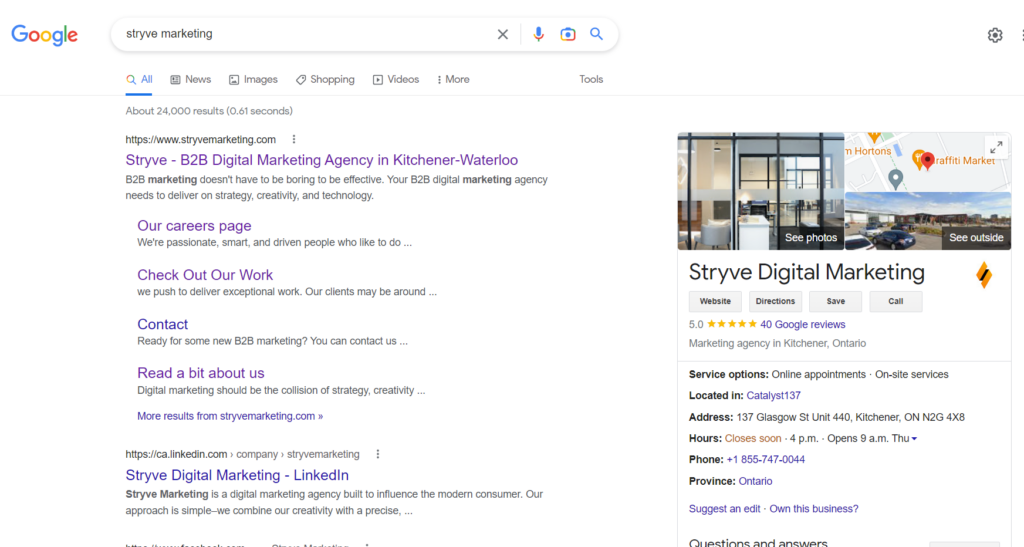Click the ca.linkedin.com breadcrumb URL
1024x547 pixels.
[242, 454]
